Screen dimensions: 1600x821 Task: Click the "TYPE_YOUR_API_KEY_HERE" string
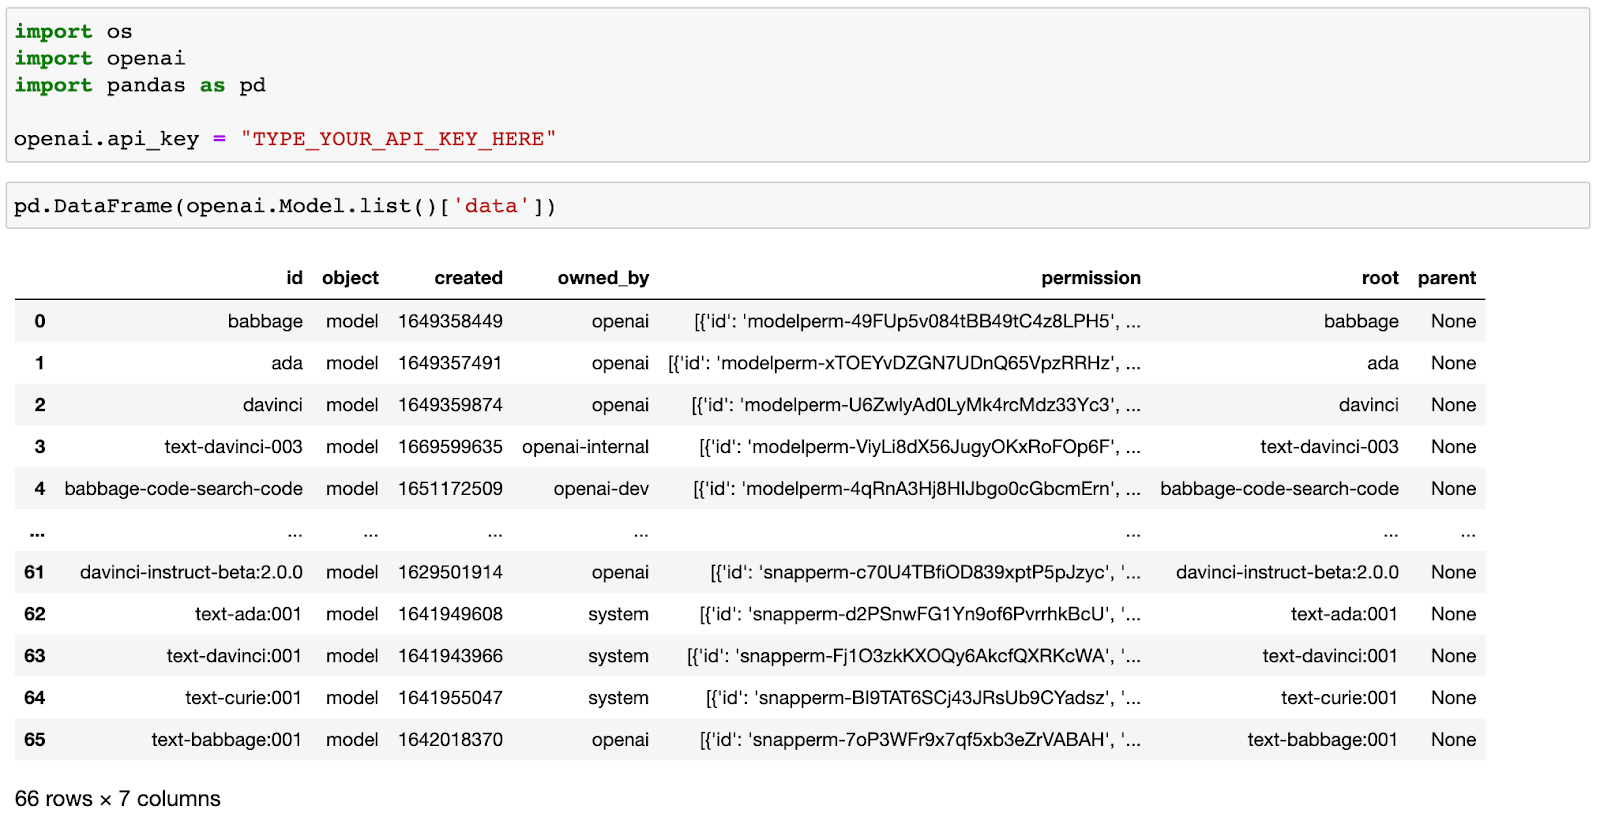click(398, 139)
